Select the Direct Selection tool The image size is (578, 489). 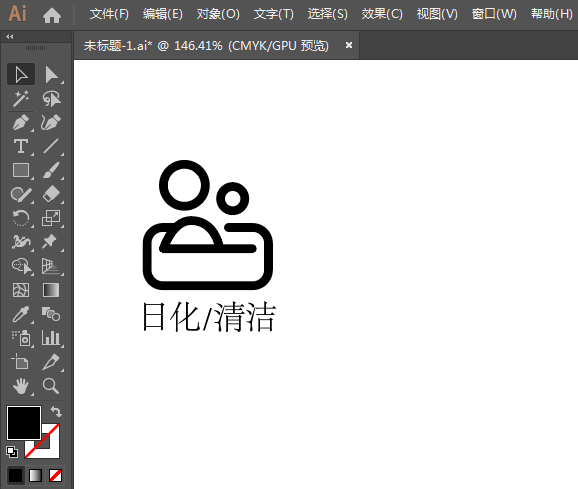point(51,74)
